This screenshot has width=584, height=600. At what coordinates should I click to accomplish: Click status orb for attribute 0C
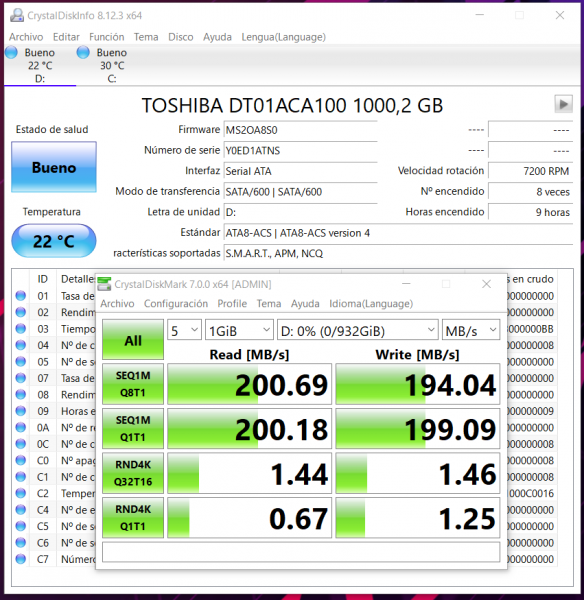pyautogui.click(x=21, y=444)
